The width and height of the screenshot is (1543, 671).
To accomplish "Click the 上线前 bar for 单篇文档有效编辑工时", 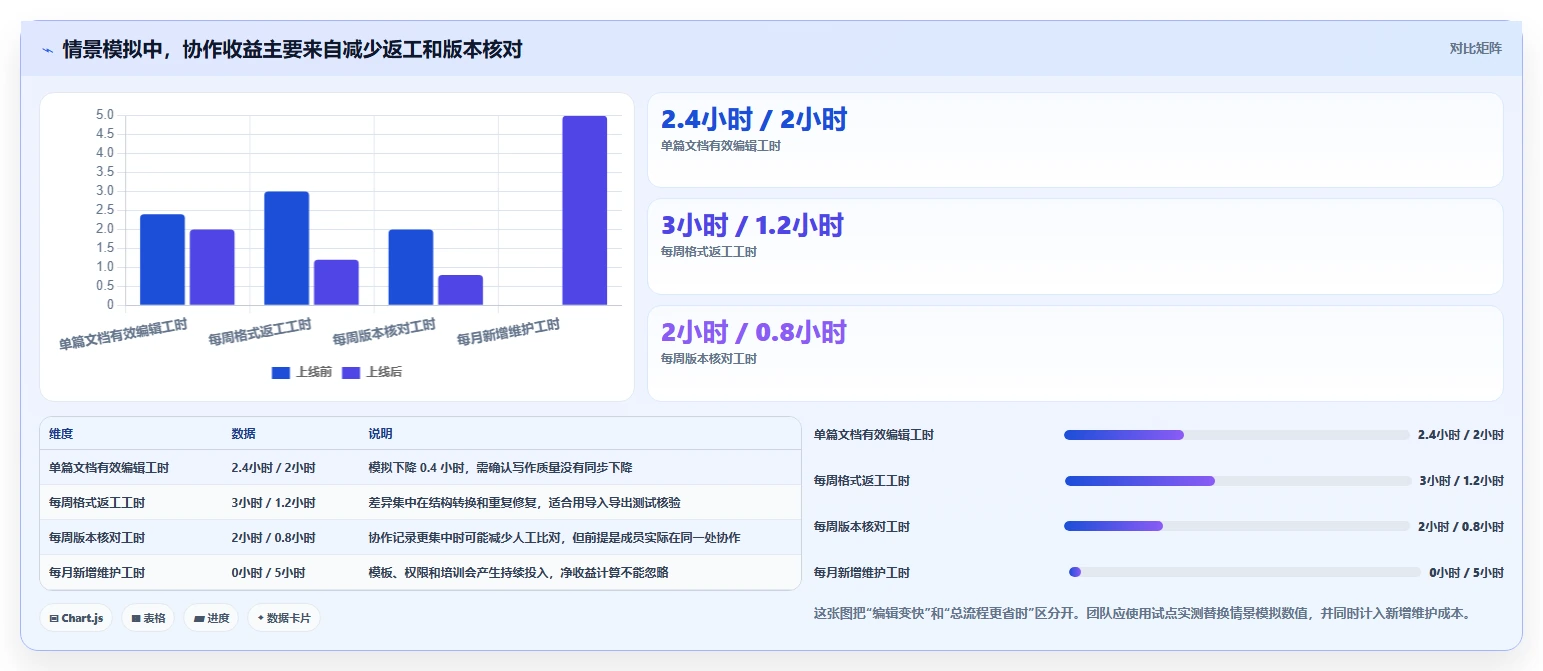I will (x=162, y=260).
